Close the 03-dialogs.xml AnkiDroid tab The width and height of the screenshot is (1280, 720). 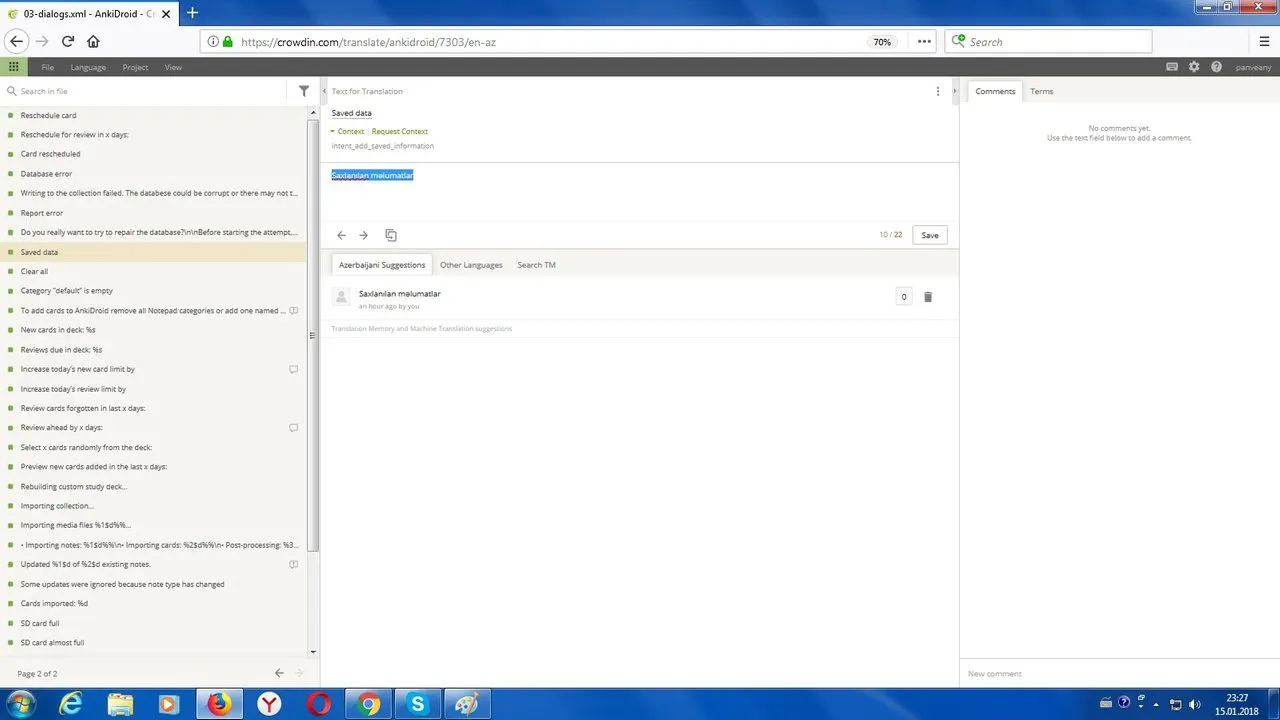pyautogui.click(x=166, y=14)
